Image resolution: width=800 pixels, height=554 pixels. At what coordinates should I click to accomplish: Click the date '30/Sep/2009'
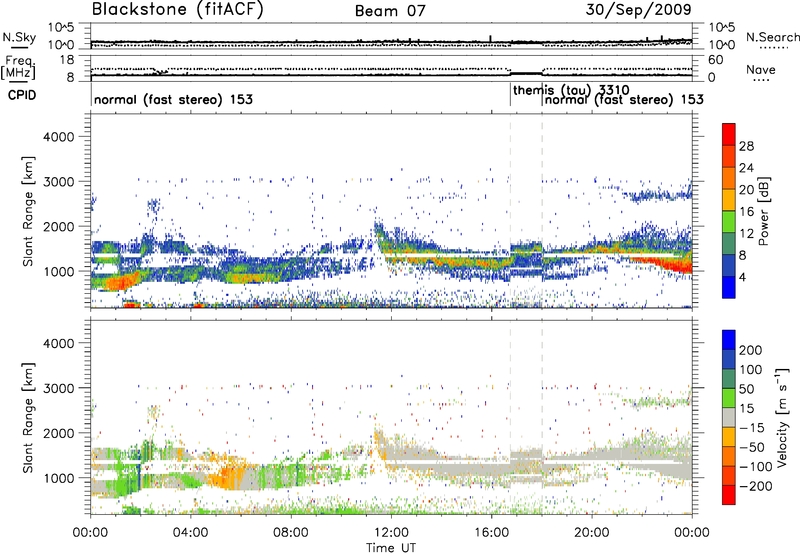point(638,9)
